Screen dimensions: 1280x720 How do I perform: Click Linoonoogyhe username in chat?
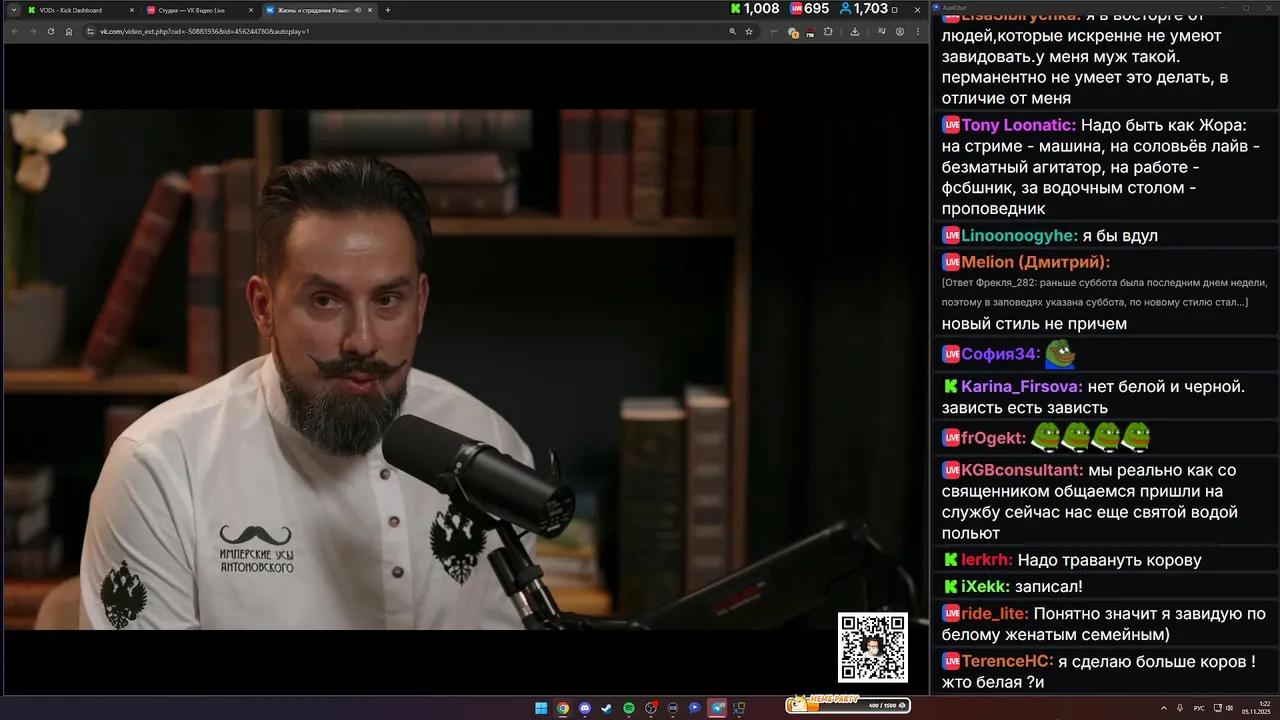click(1019, 236)
